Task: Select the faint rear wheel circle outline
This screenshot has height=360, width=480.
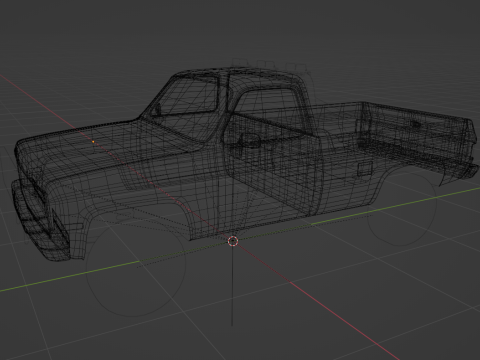Action: tap(402, 207)
